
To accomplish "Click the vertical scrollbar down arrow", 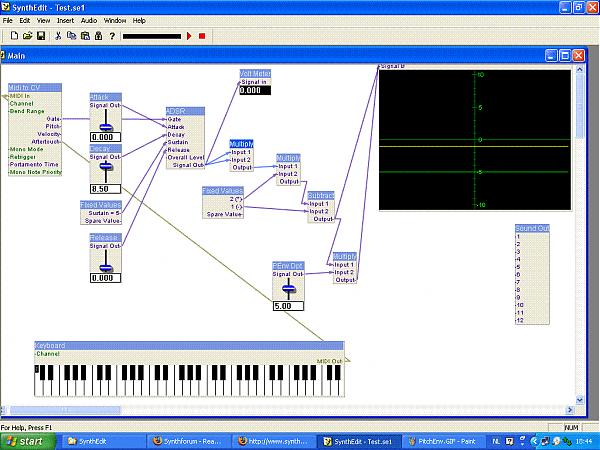I will (579, 400).
